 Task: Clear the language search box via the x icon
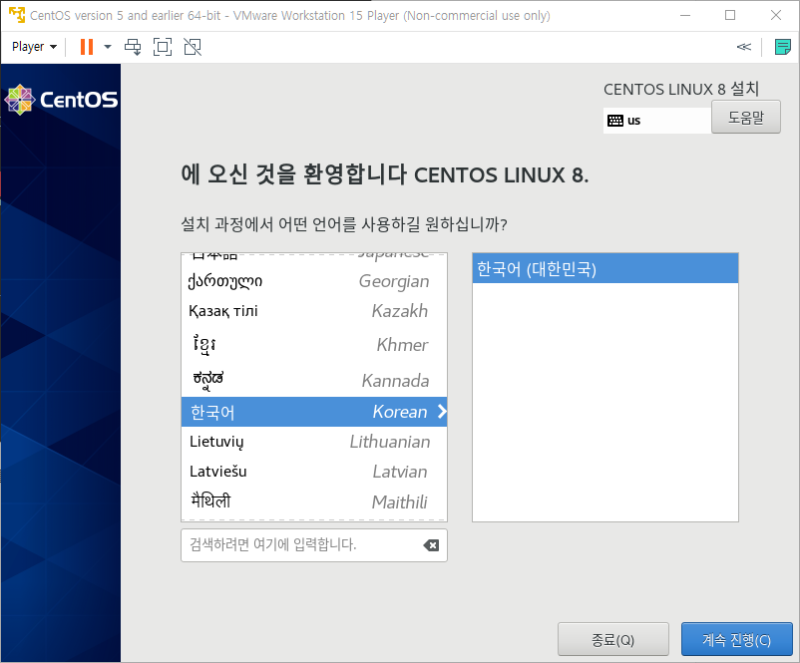(x=431, y=545)
